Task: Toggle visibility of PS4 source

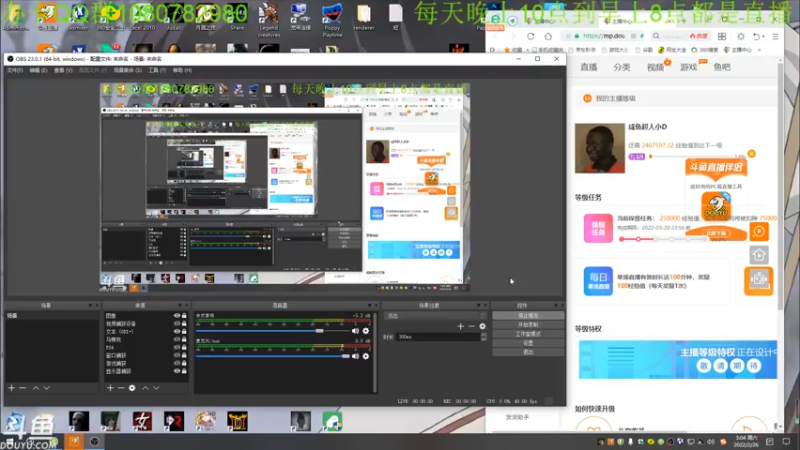Action: click(x=177, y=347)
